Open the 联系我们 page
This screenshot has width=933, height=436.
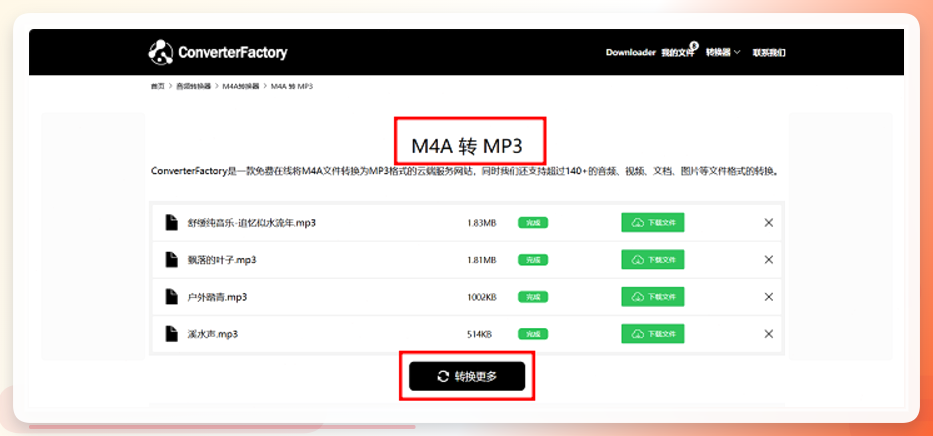769,52
